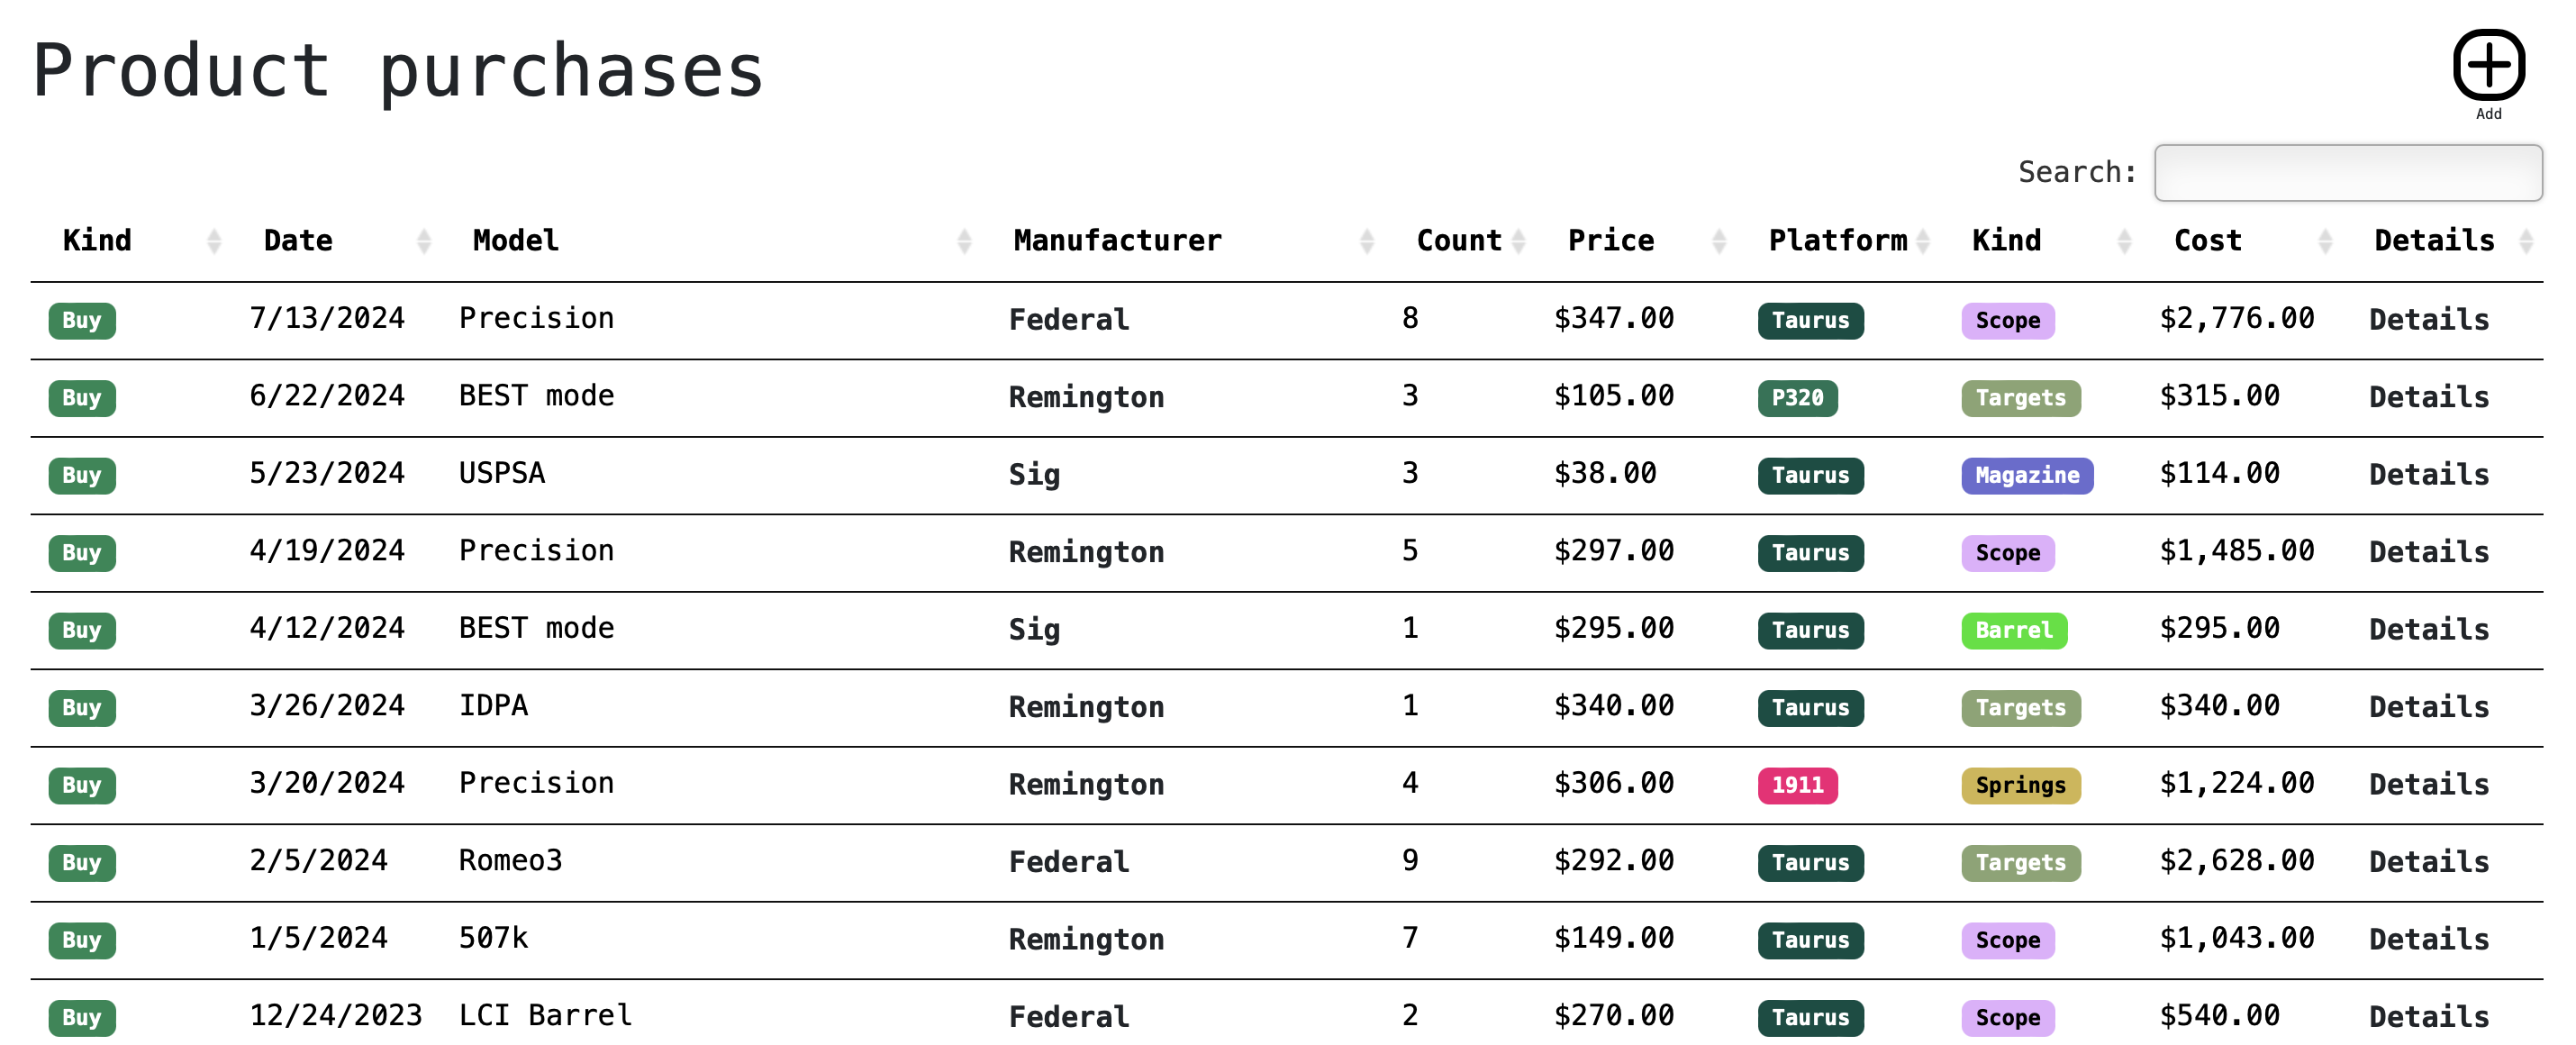2576x1045 pixels.
Task: Sort table by Date column arrows
Action: click(424, 241)
